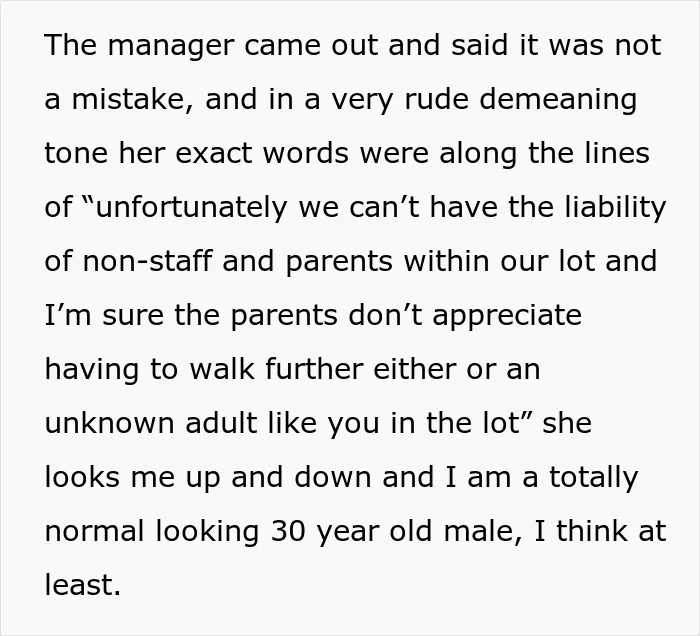Click the word "normal" starting a line
700x636 pixels.
pyautogui.click(x=95, y=531)
